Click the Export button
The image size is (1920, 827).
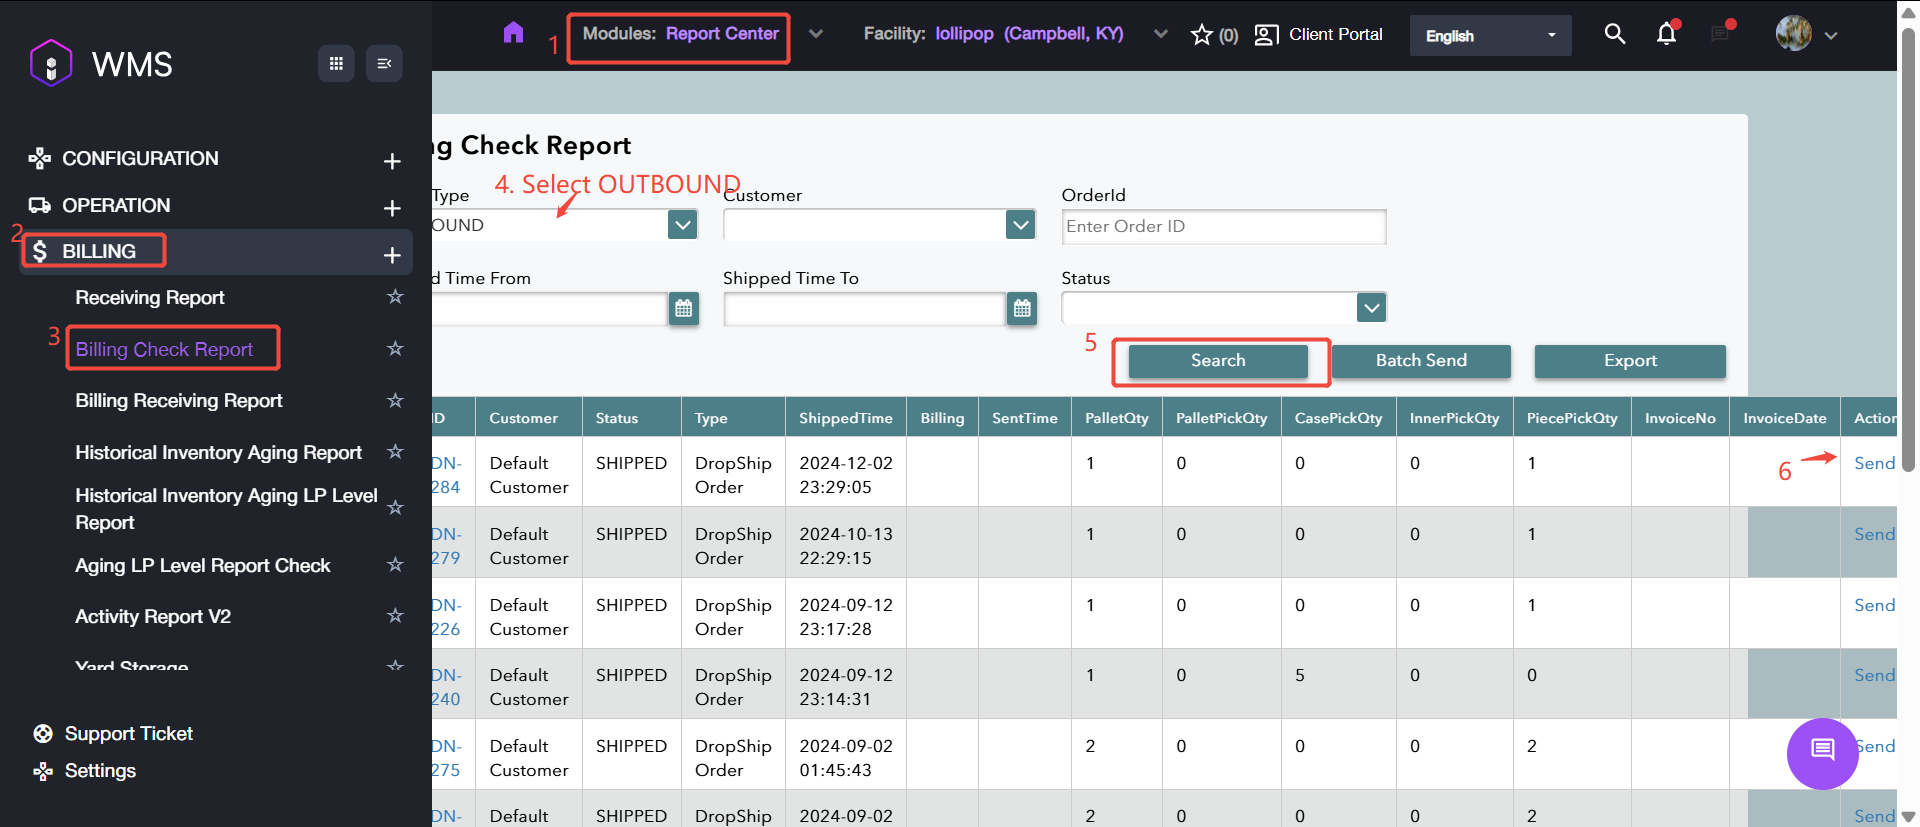pyautogui.click(x=1629, y=361)
